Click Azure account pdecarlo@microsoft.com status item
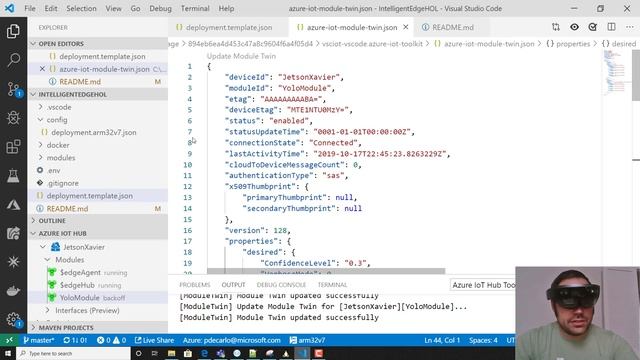 231,340
